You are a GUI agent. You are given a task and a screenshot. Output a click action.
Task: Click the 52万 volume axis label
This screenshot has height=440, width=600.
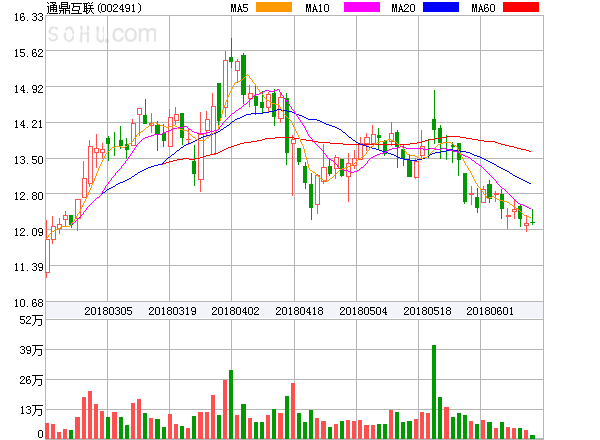[31, 320]
